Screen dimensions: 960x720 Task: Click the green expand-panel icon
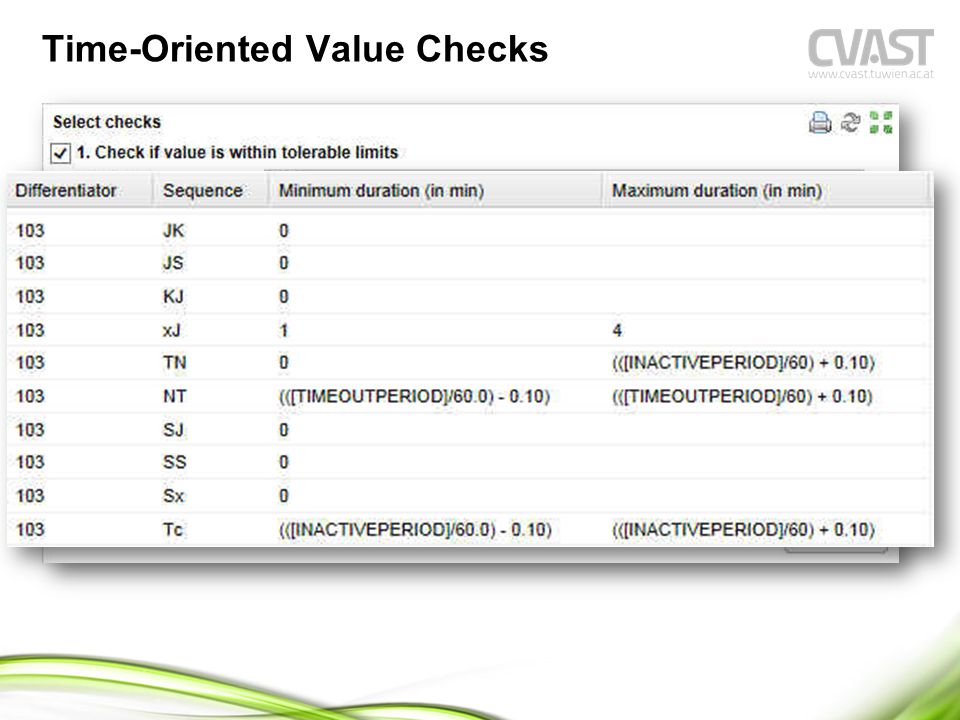tap(881, 122)
